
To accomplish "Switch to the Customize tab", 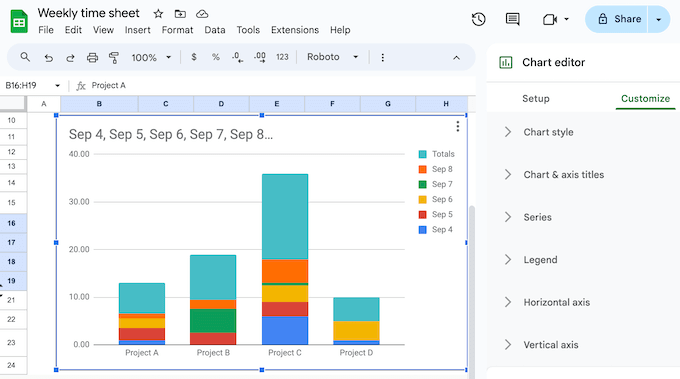I will click(645, 98).
